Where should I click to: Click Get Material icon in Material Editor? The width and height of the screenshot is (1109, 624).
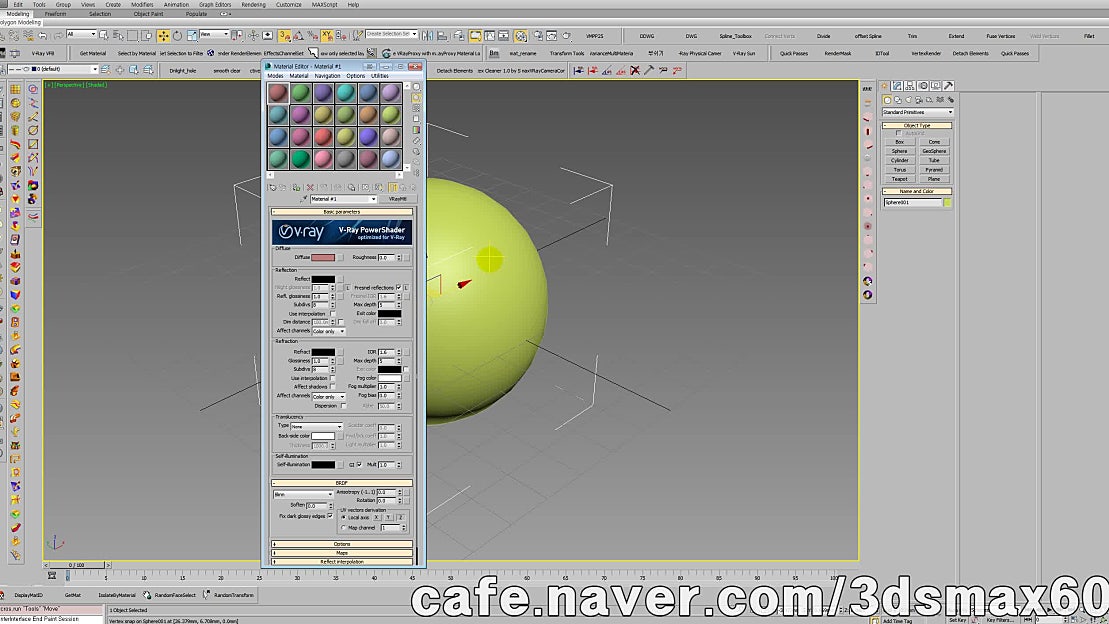(x=273, y=186)
